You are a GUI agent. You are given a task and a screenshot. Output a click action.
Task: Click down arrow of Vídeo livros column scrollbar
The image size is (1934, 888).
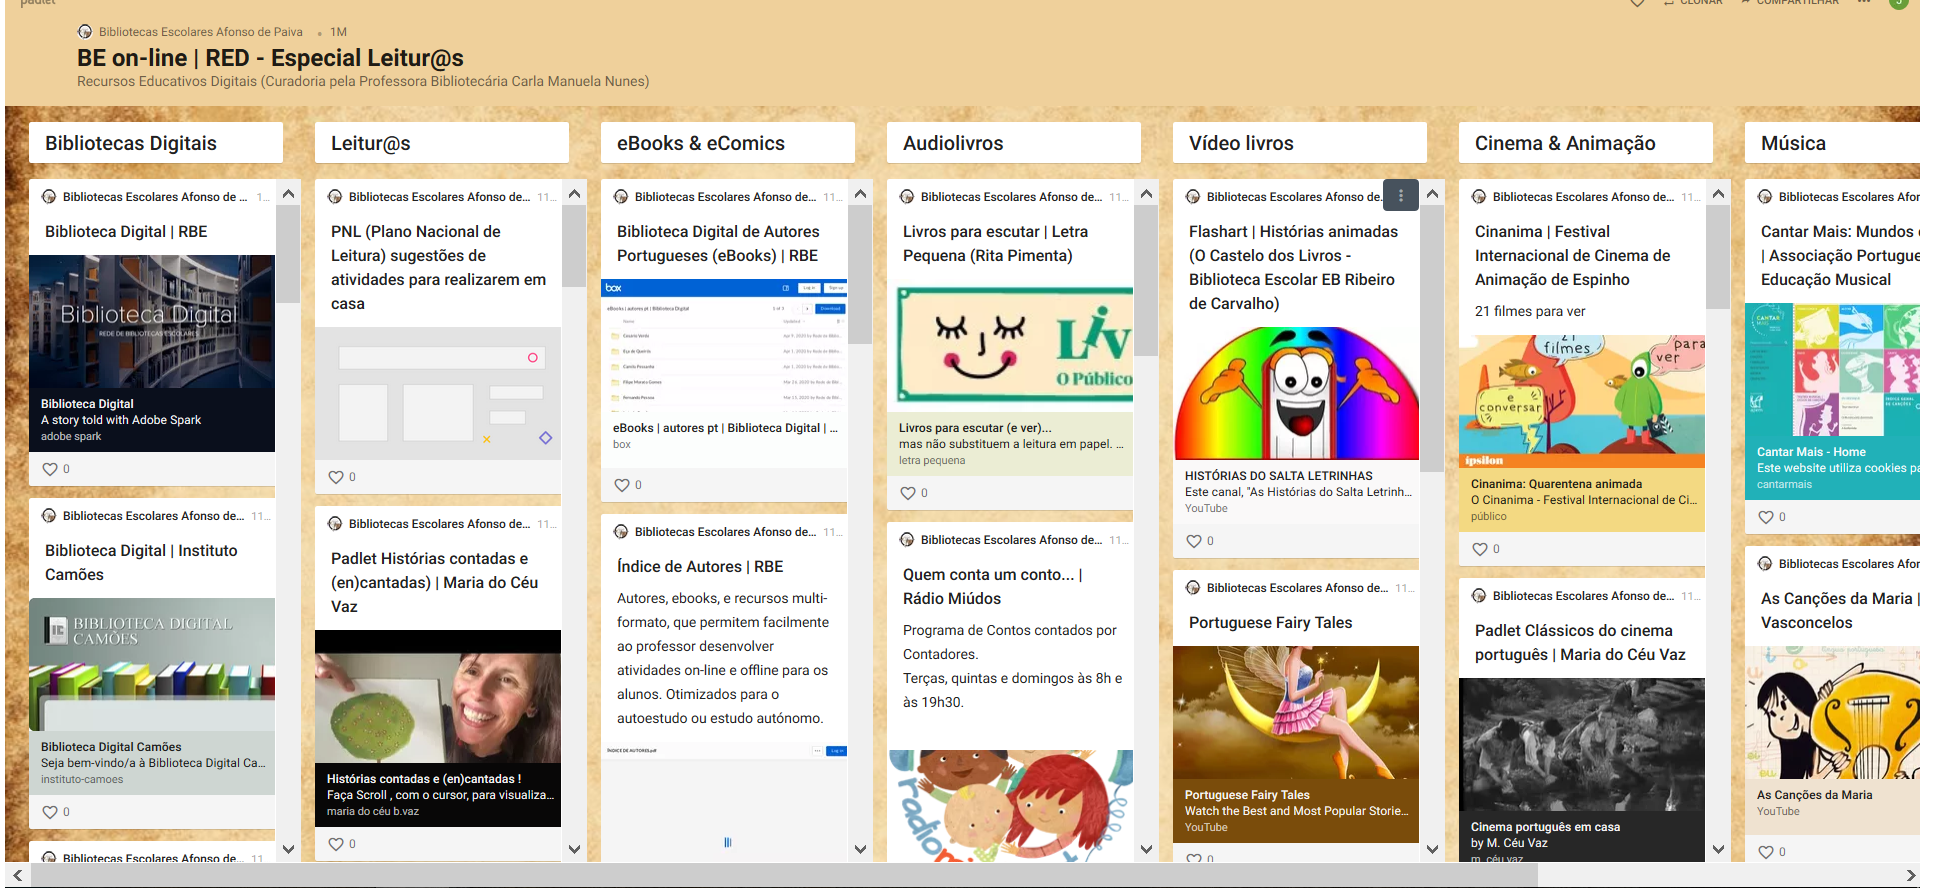[1432, 849]
